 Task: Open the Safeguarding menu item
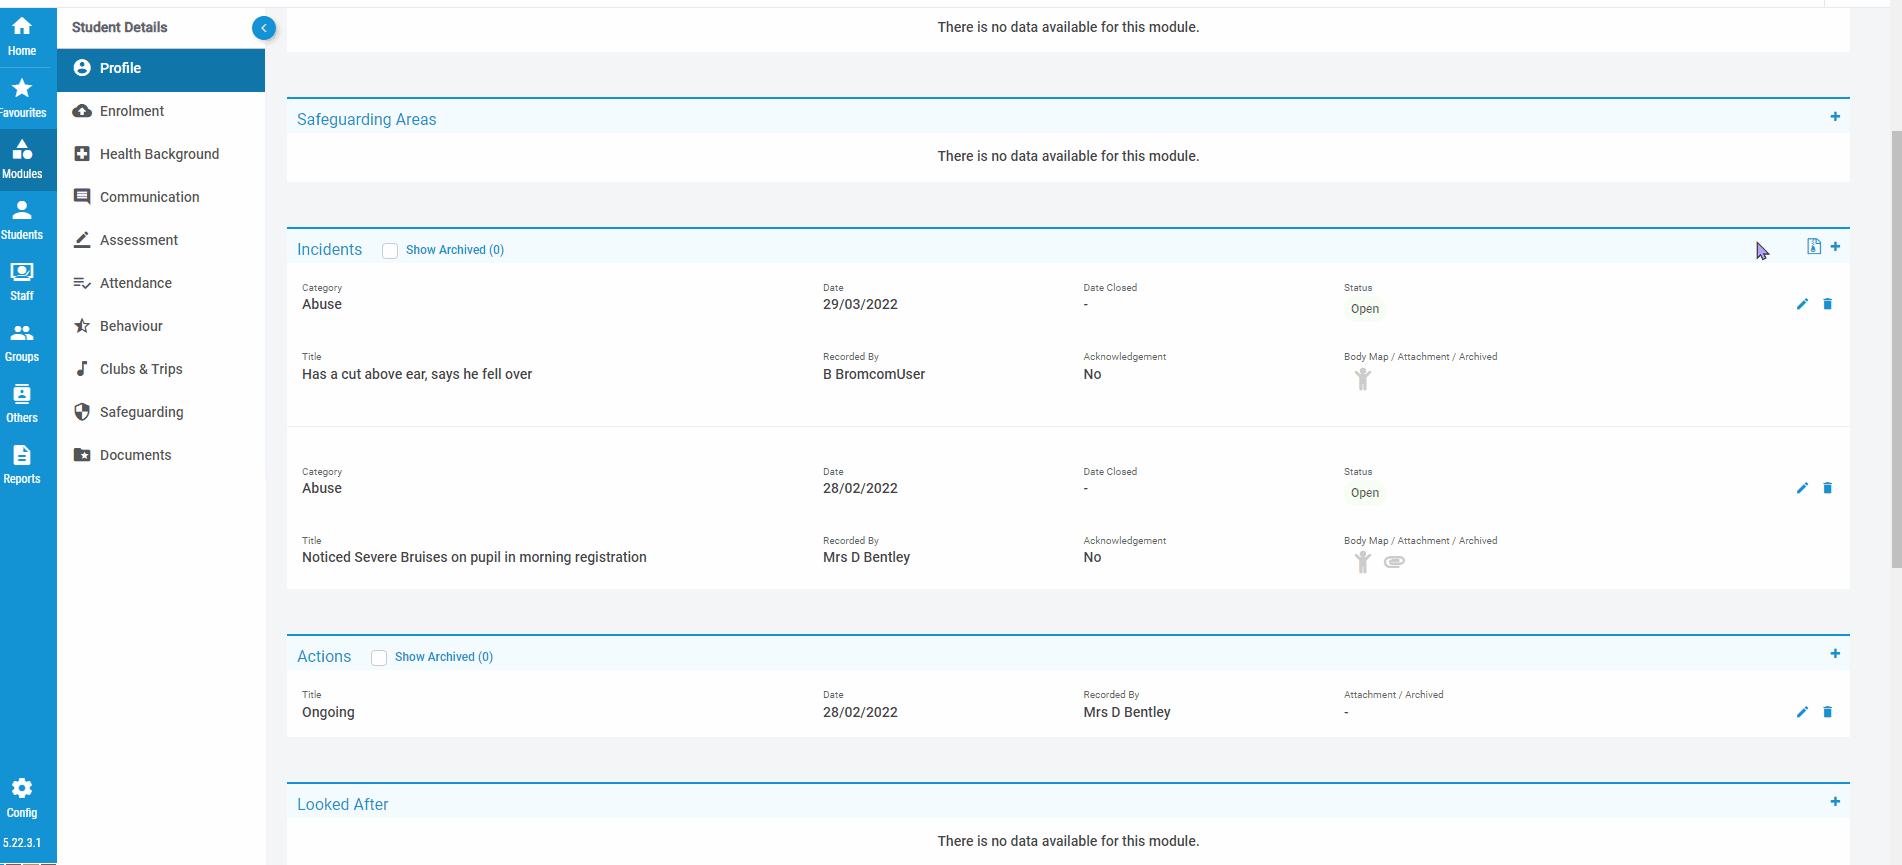click(161, 412)
